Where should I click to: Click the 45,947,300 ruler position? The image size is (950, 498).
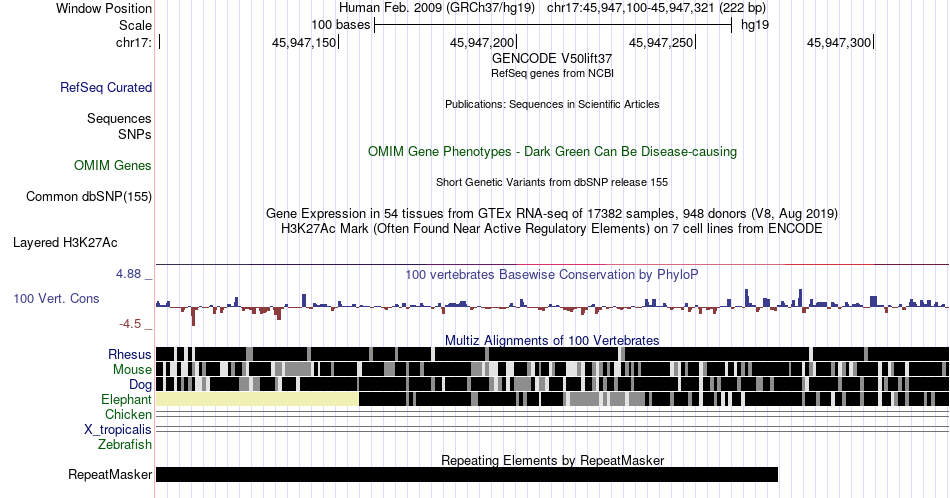[839, 42]
